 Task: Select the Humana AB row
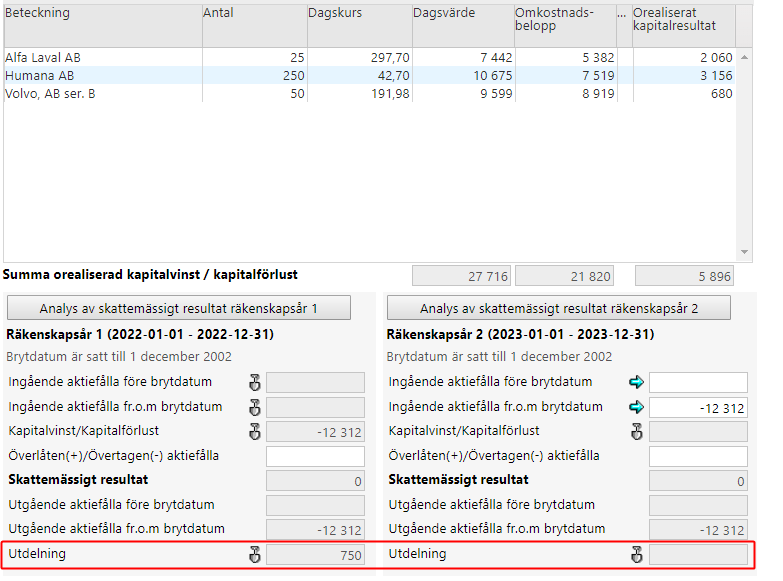pos(369,75)
